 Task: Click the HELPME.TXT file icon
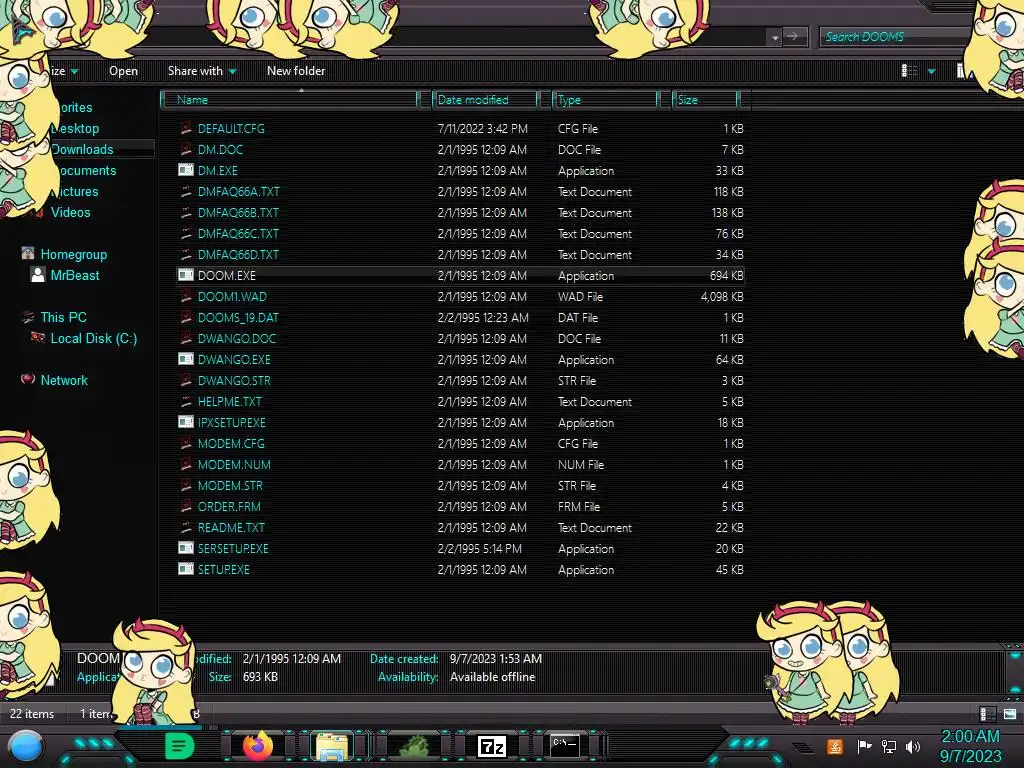tap(185, 401)
